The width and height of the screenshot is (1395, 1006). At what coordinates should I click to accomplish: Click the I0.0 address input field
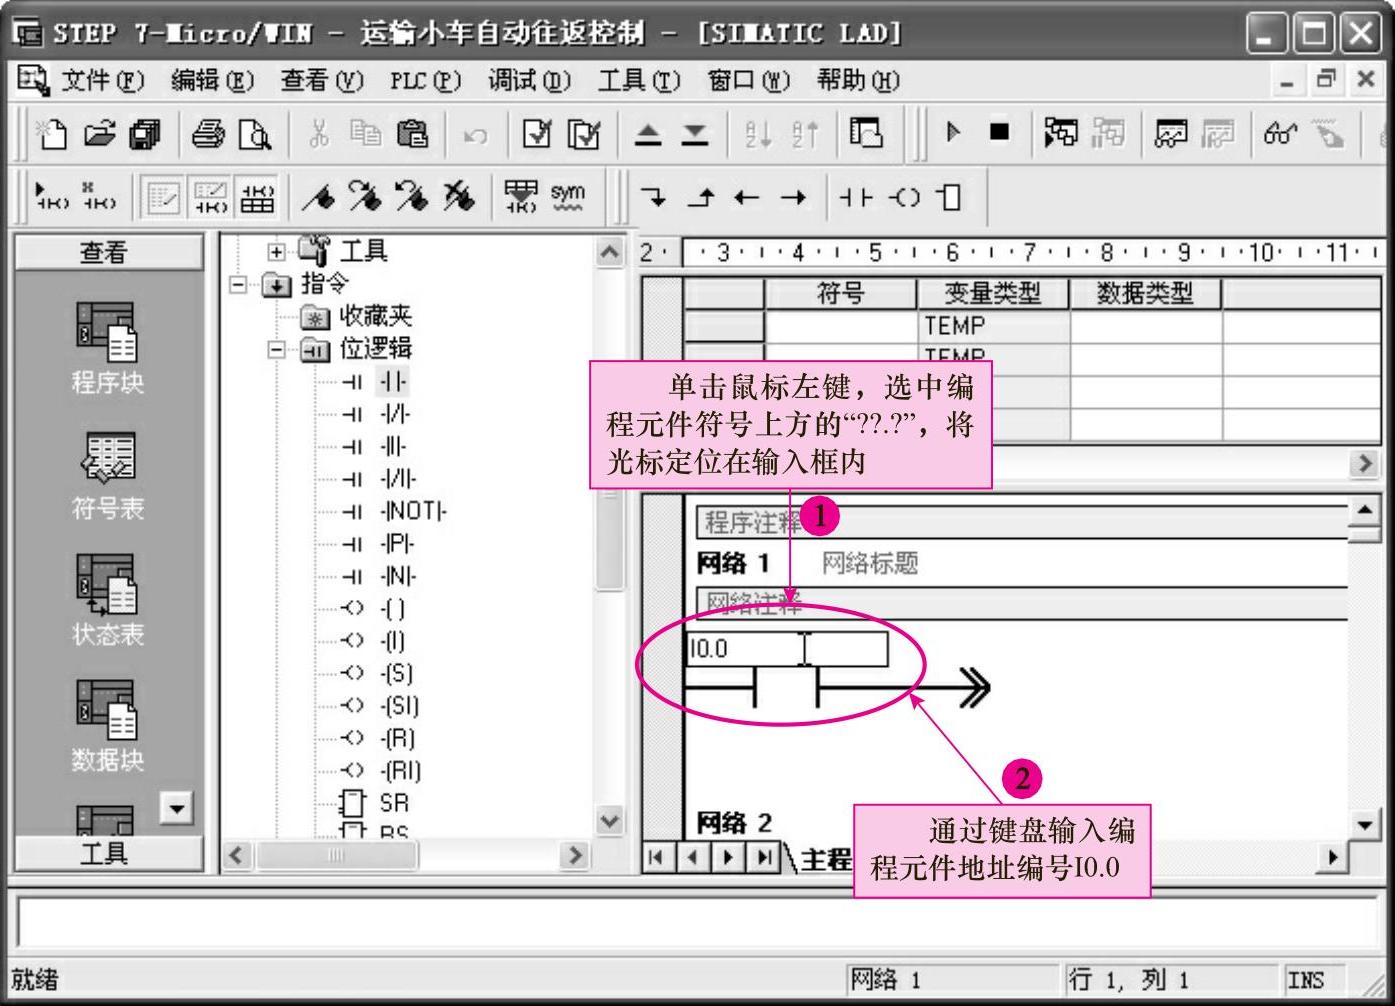pos(787,649)
